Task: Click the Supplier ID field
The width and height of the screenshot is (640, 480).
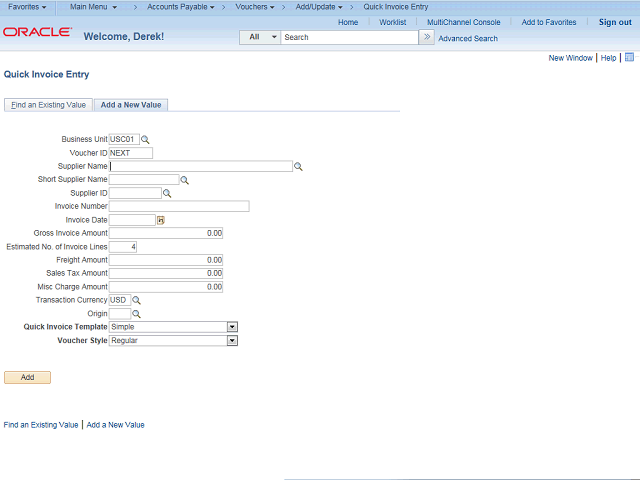Action: pos(135,193)
